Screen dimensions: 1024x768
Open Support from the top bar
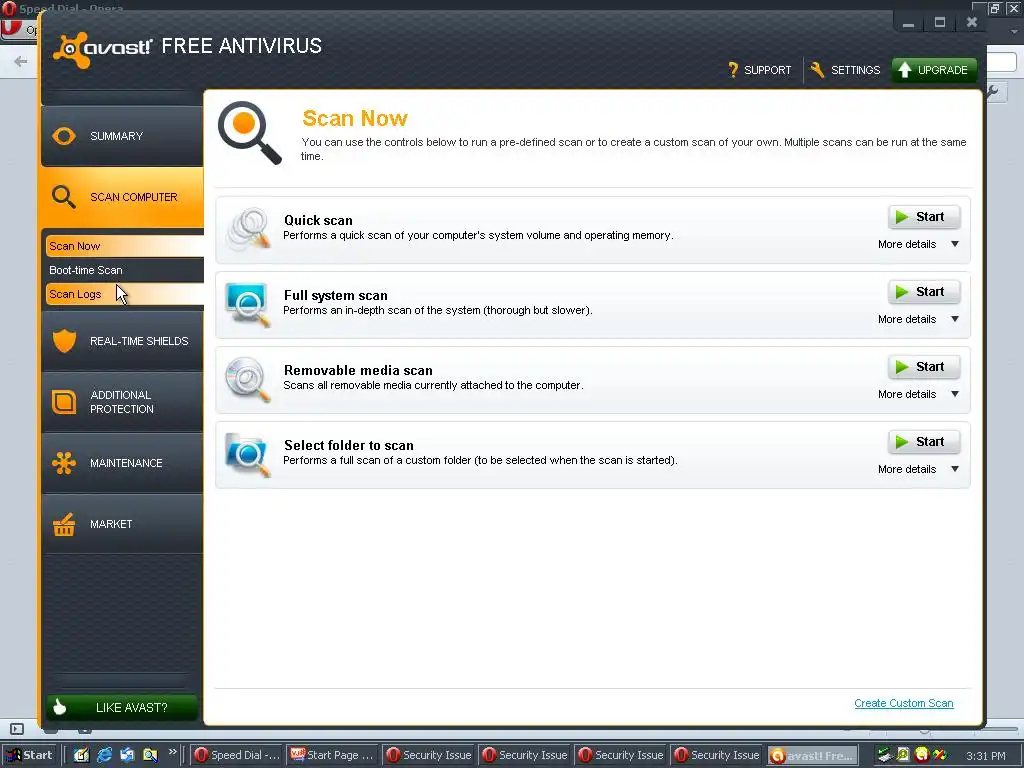point(760,70)
